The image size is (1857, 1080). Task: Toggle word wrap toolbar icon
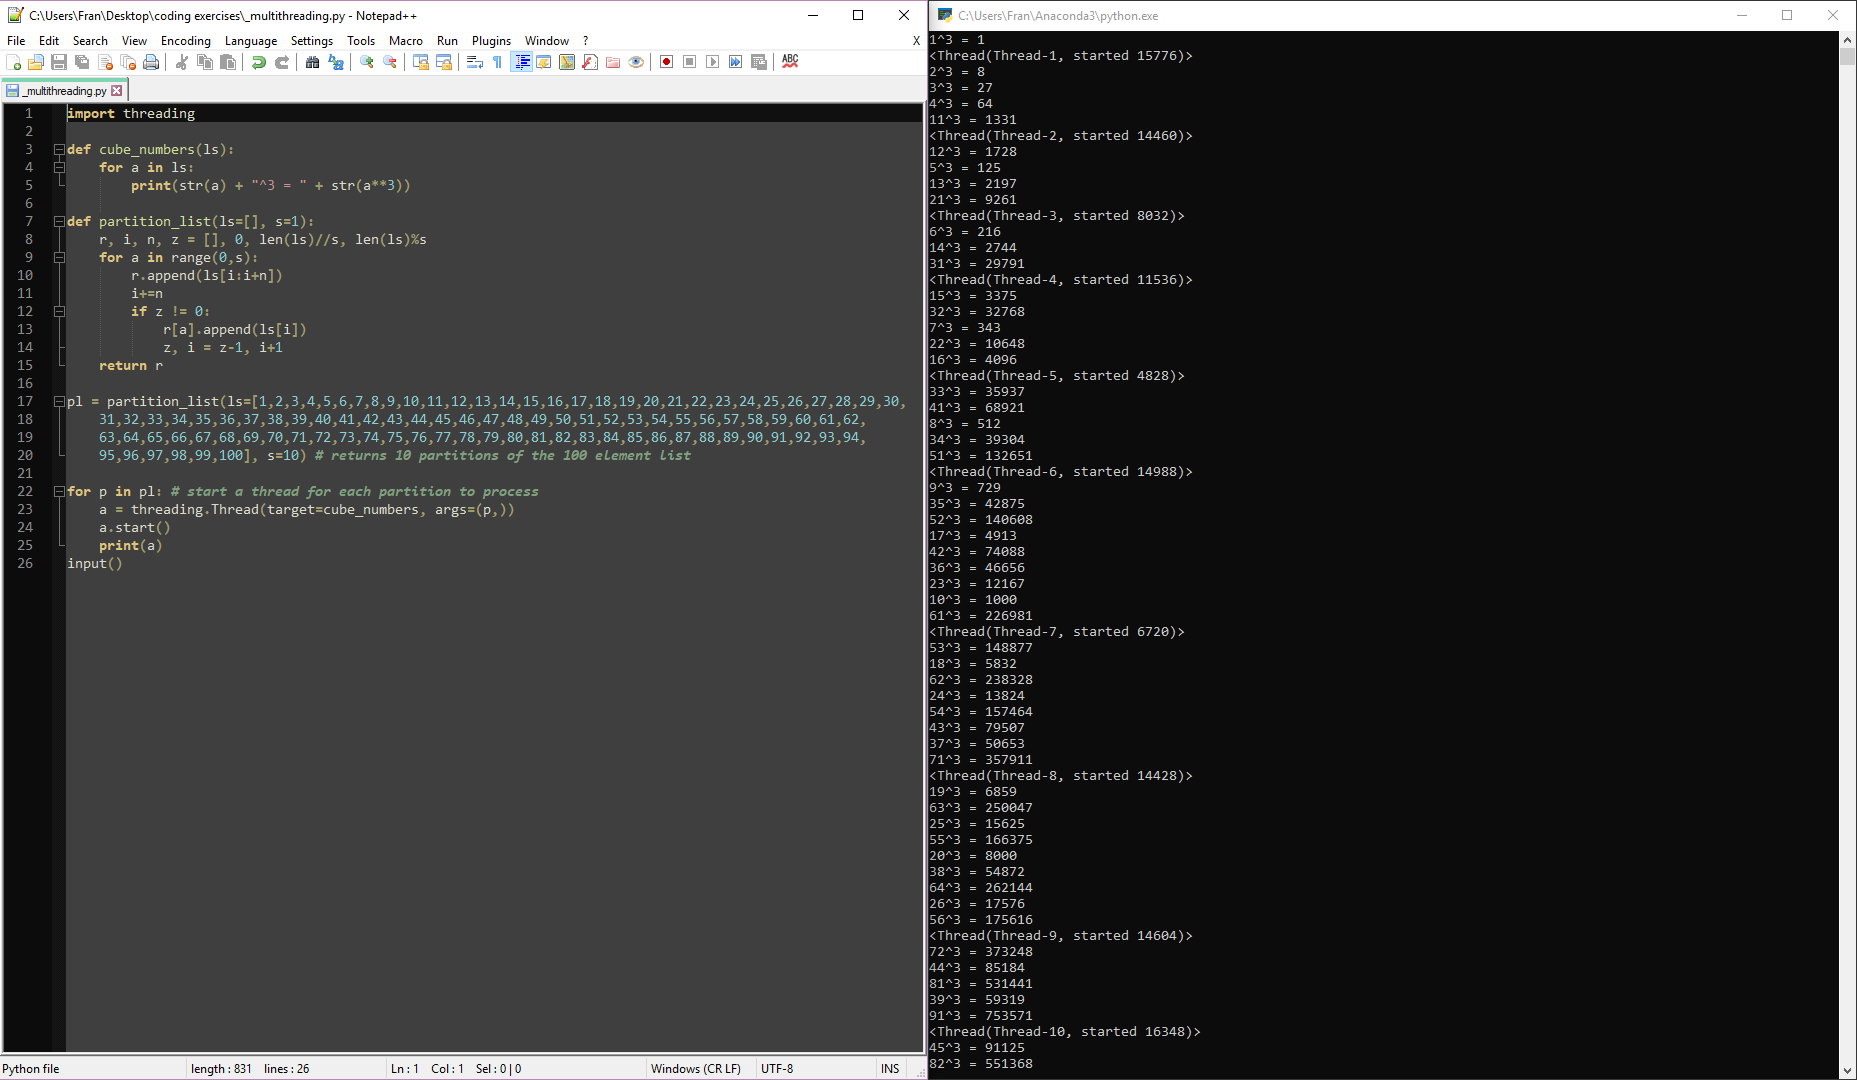(x=475, y=62)
